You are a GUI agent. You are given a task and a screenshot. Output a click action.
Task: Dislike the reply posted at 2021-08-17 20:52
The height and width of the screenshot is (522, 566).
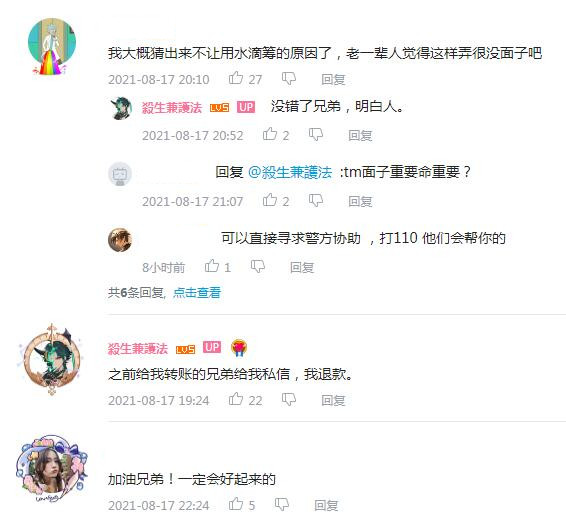(315, 135)
